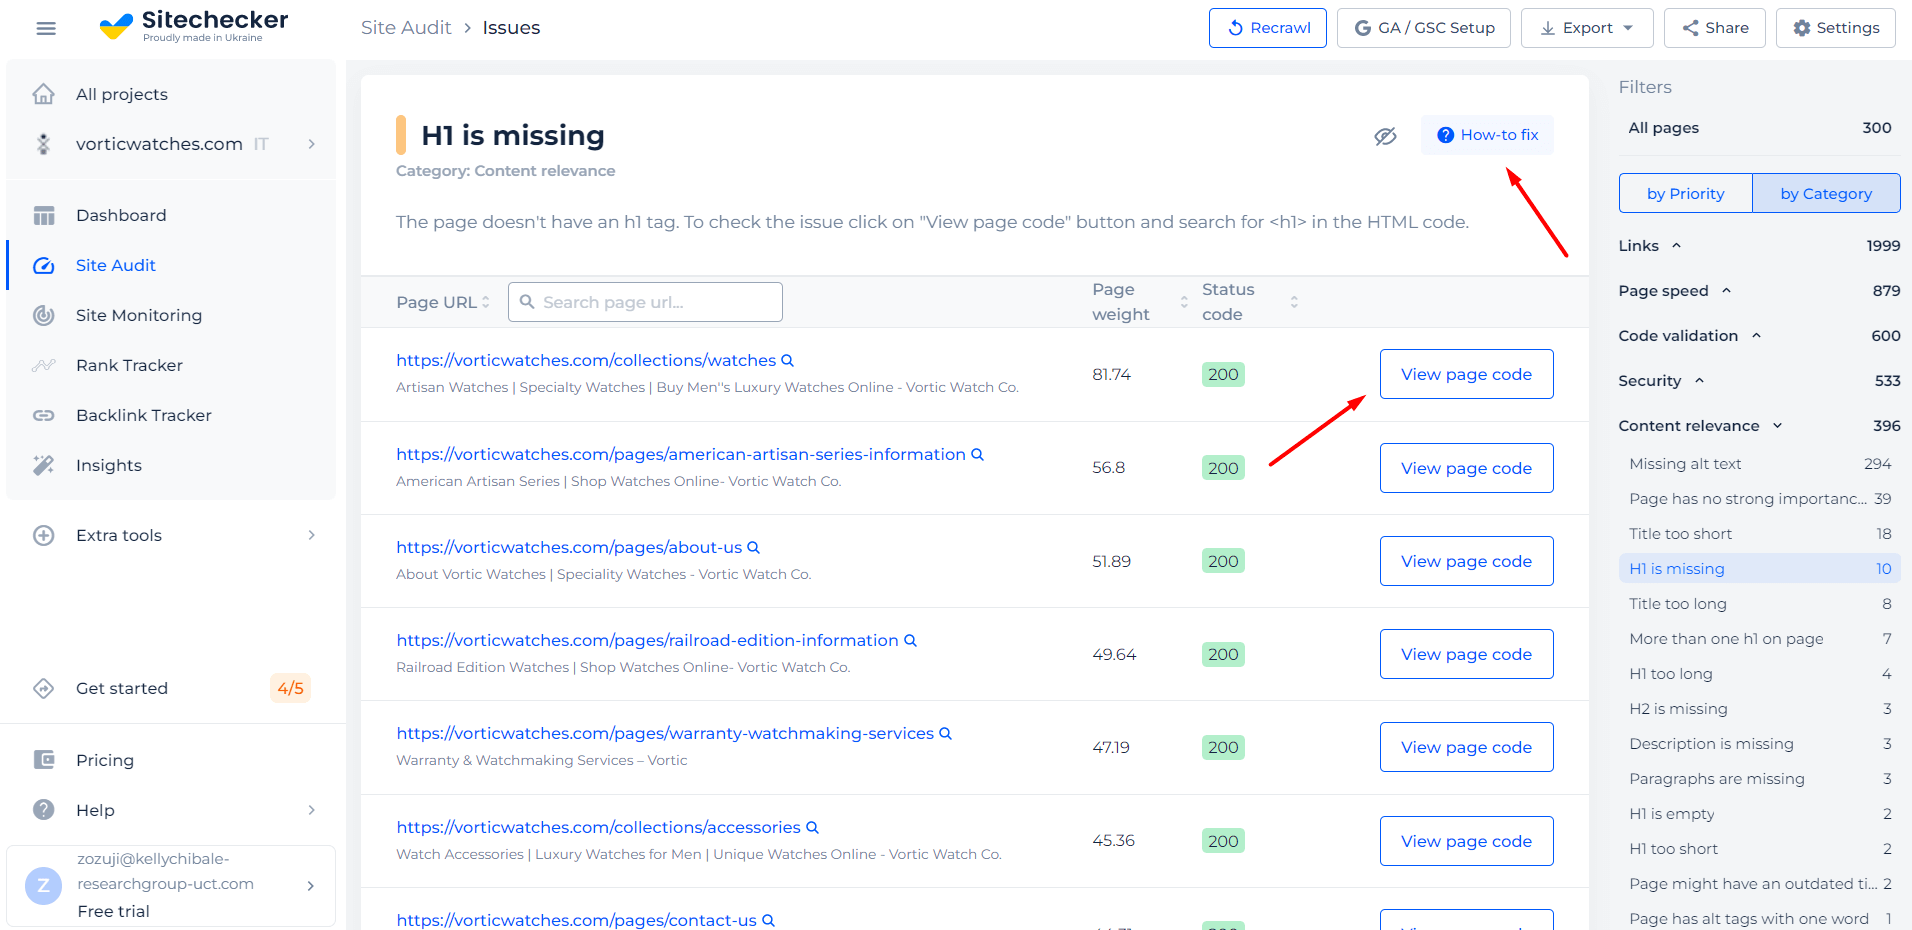Open the Export dropdown
This screenshot has width=1912, height=930.
pyautogui.click(x=1586, y=28)
